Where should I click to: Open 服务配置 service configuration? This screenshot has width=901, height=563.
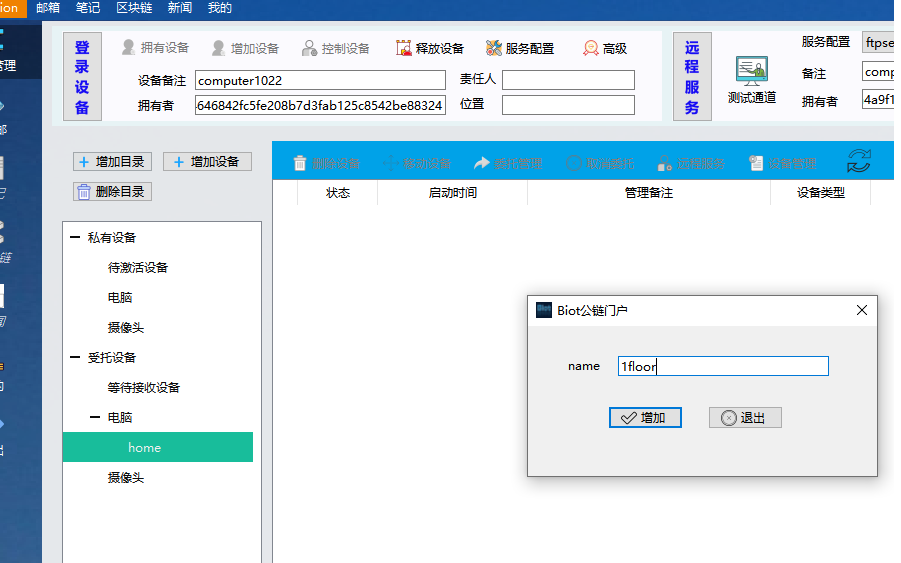point(520,48)
